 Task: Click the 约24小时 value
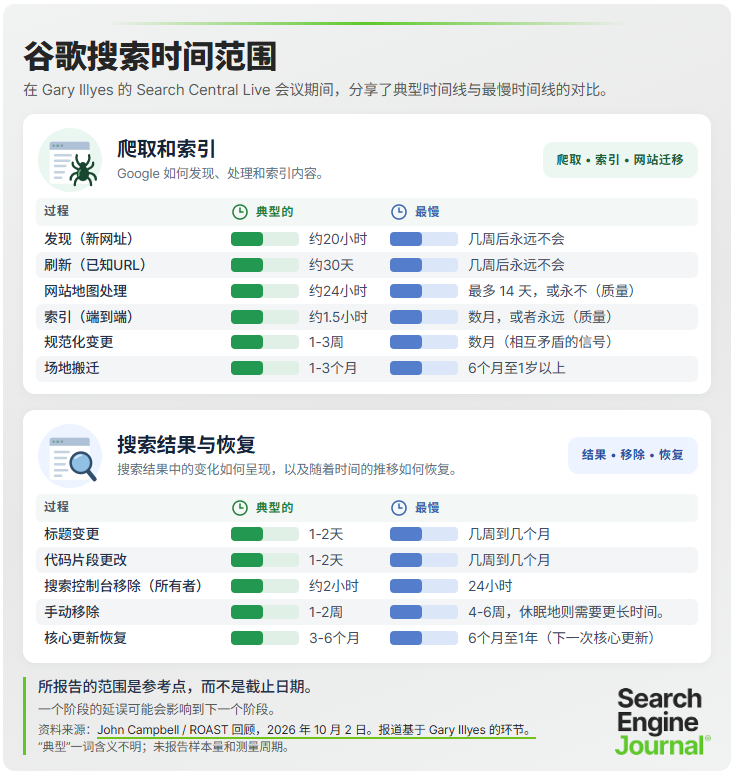[x=338, y=291]
